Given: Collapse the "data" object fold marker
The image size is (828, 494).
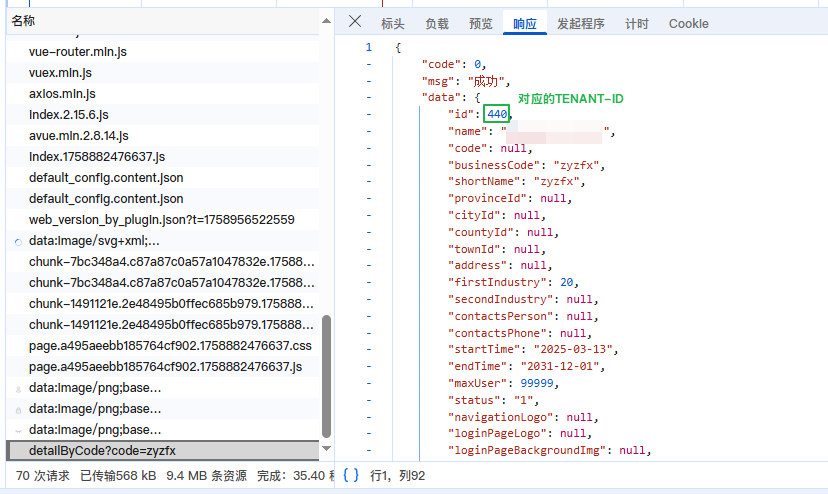Looking at the screenshot, I should click(x=369, y=98).
